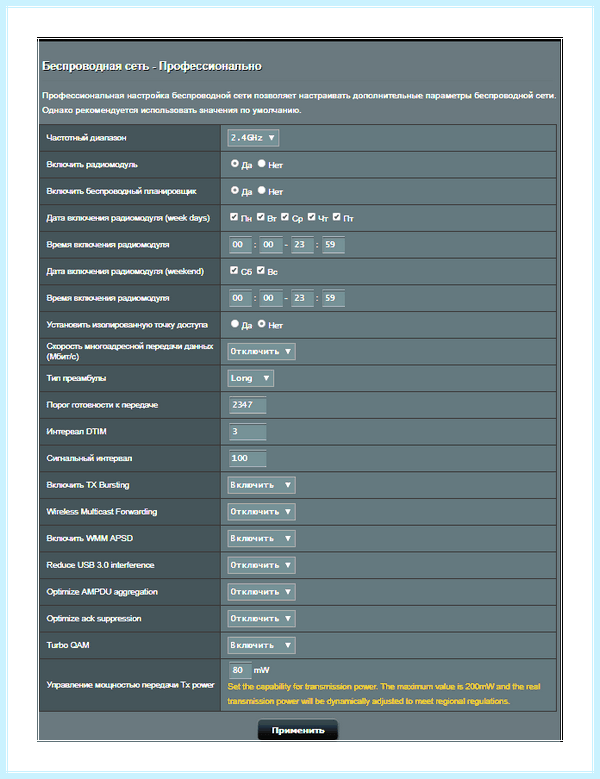This screenshot has width=600, height=779.
Task: Open Wireless Multicast Forwarding dropdown
Action: [x=261, y=512]
